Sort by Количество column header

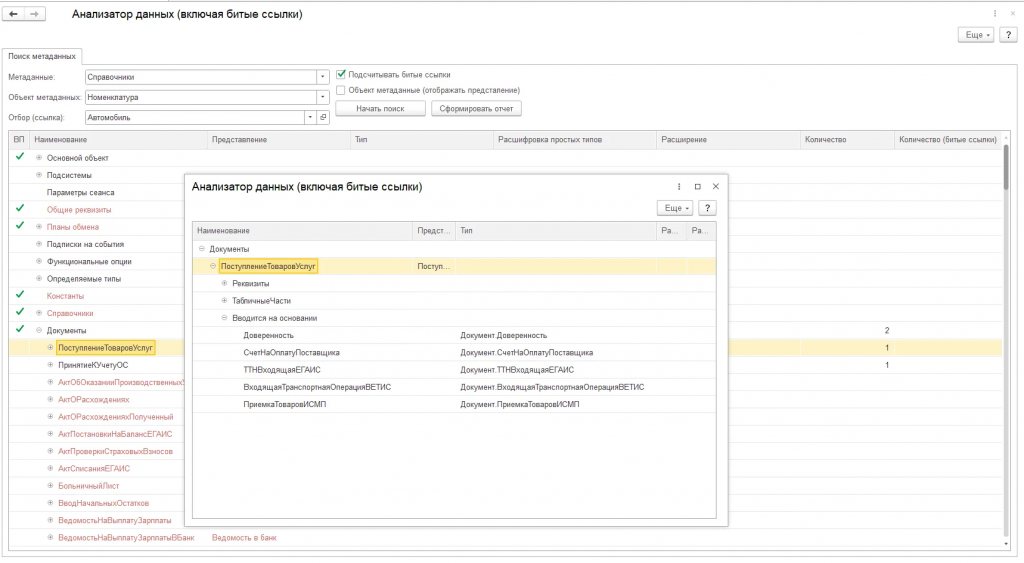pos(847,140)
